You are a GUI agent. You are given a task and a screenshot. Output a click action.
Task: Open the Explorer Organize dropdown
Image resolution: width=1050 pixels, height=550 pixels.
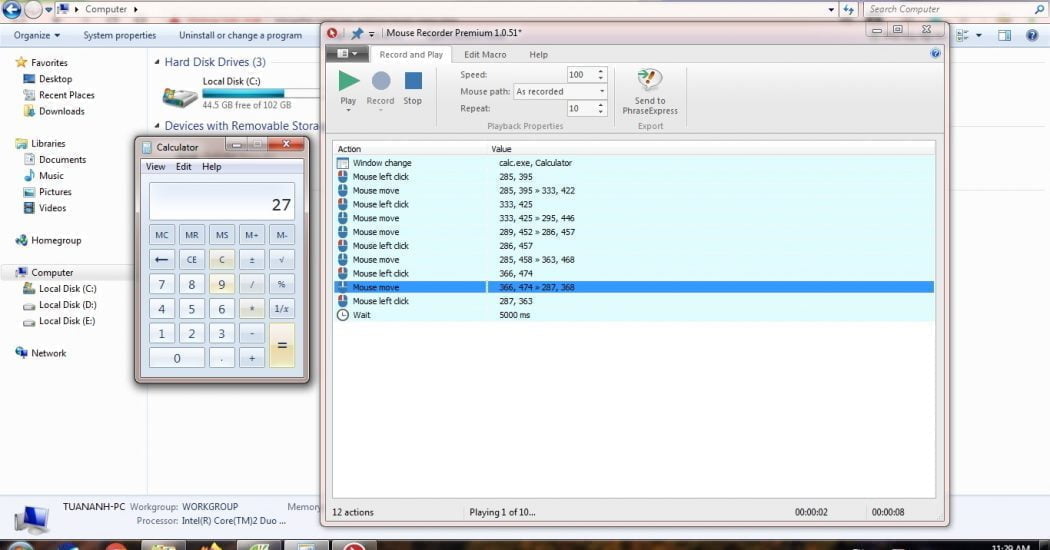coord(37,35)
